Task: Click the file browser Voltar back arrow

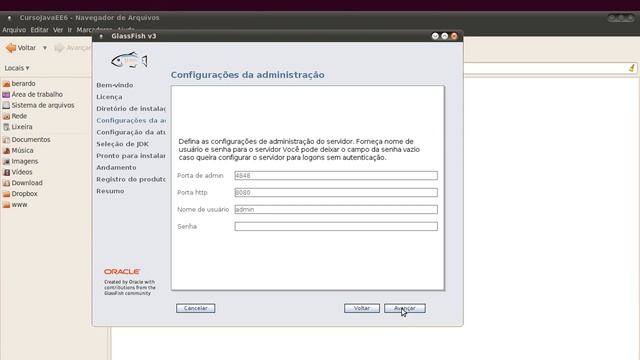Action: (x=21, y=48)
